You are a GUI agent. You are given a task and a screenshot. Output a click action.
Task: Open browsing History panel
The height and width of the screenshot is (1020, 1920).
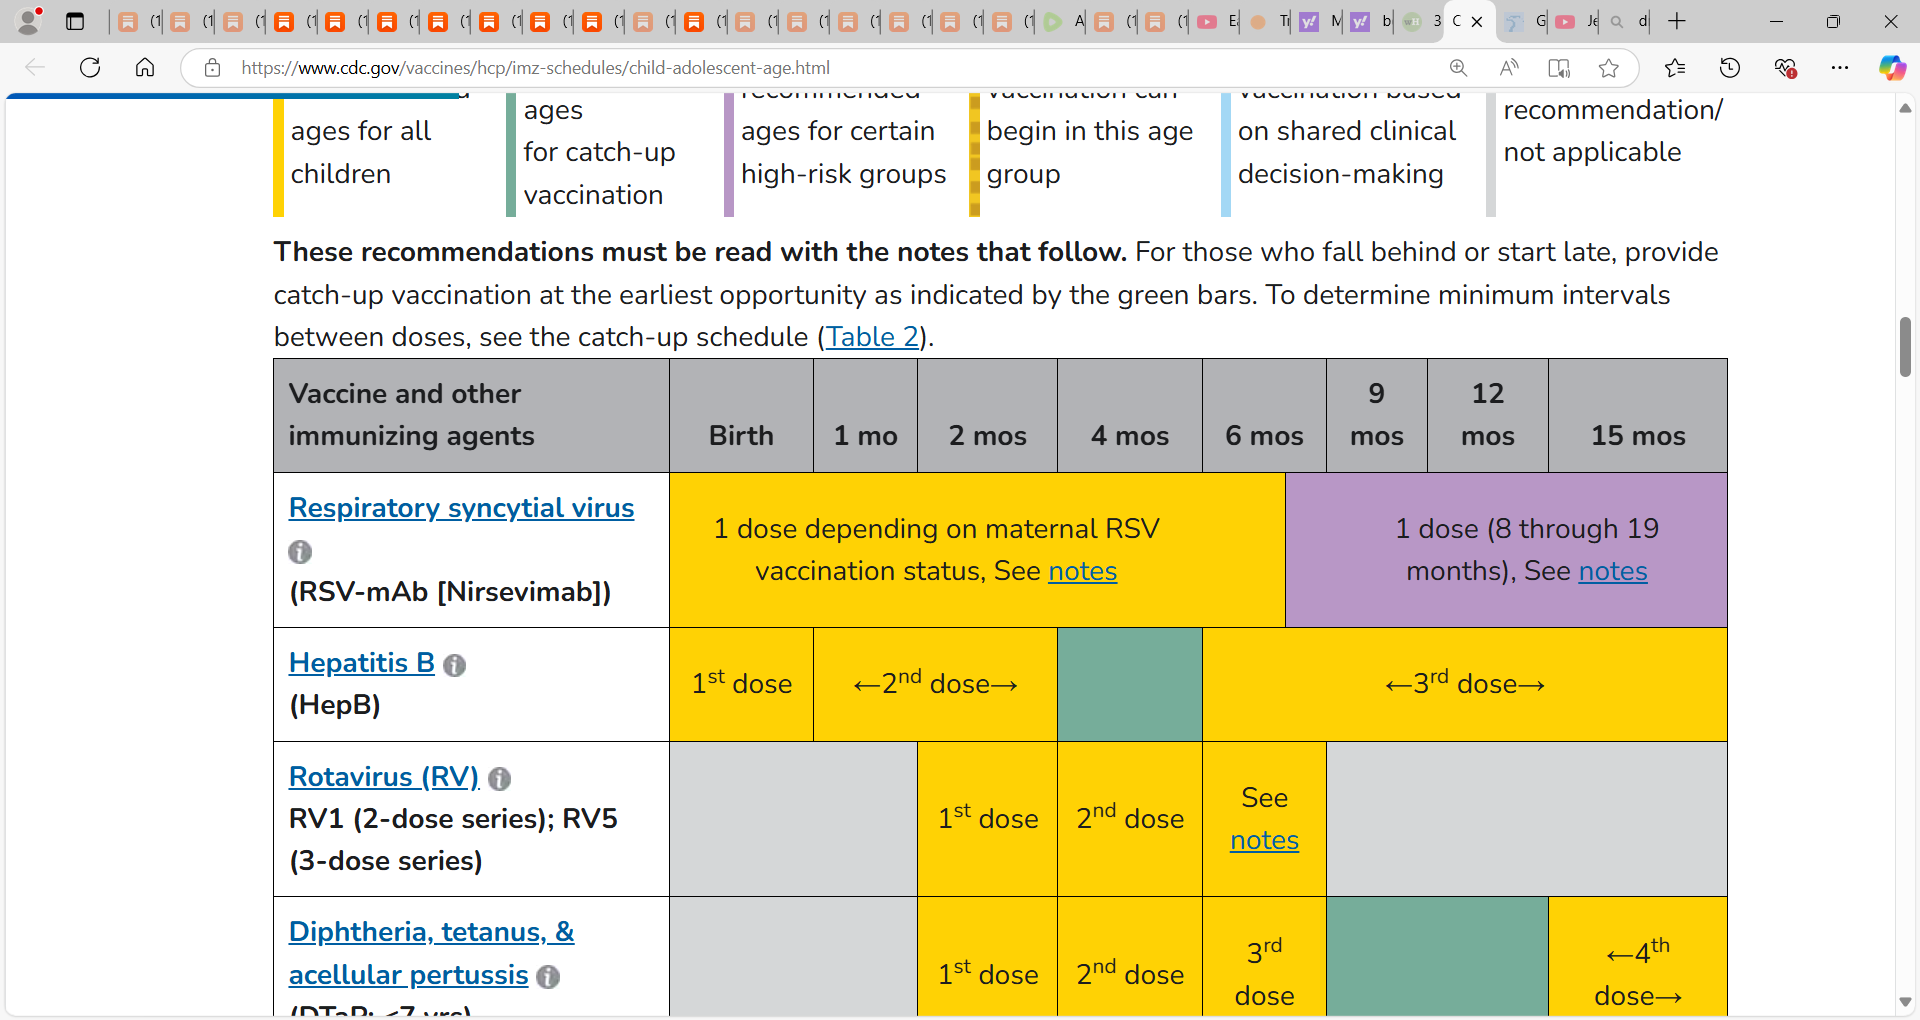click(1730, 68)
